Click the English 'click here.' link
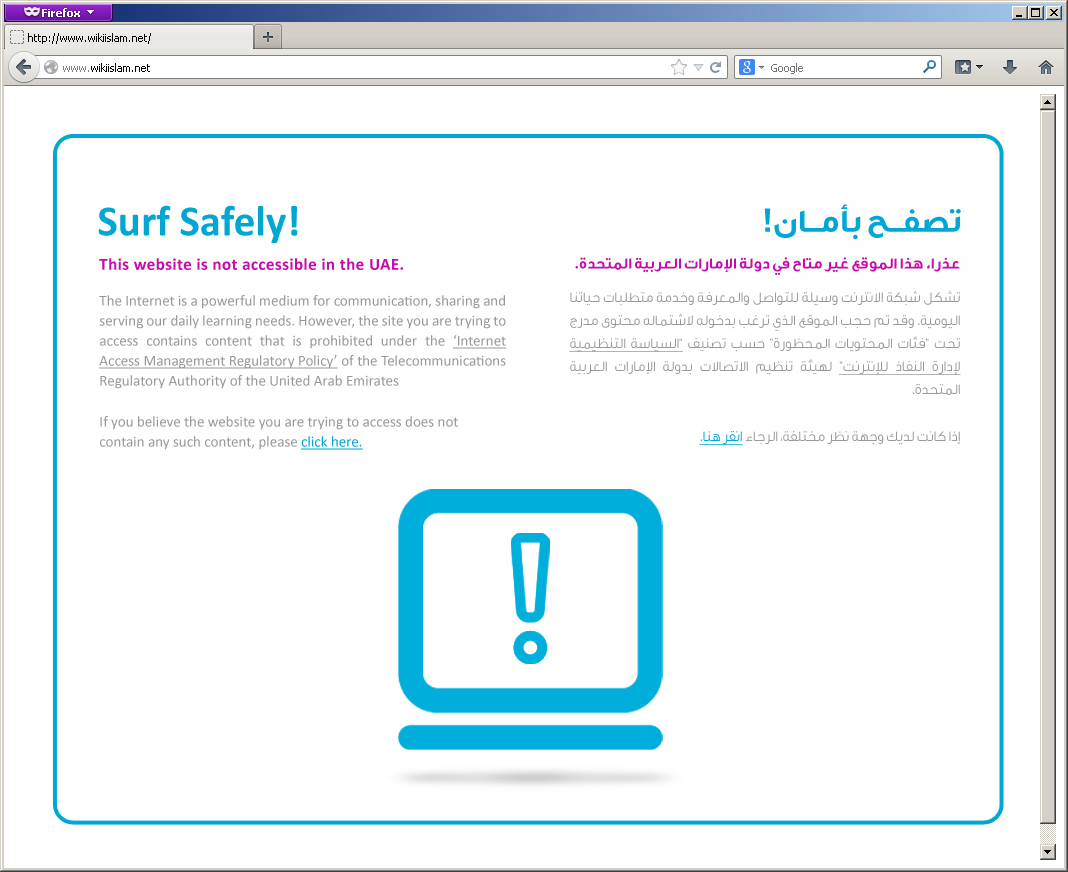 [x=331, y=442]
